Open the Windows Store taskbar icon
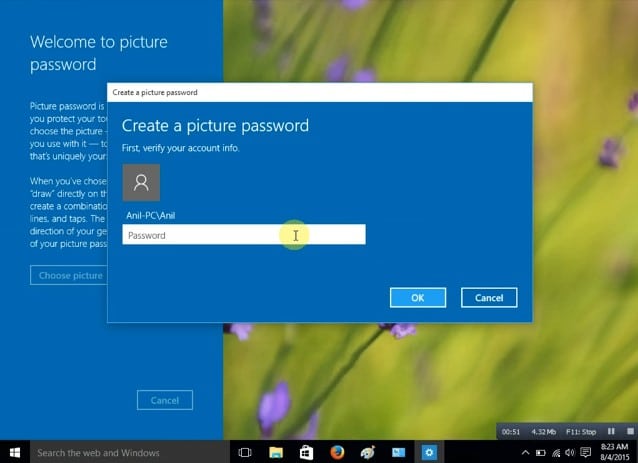Screen dimensions: 638x463 306,452
